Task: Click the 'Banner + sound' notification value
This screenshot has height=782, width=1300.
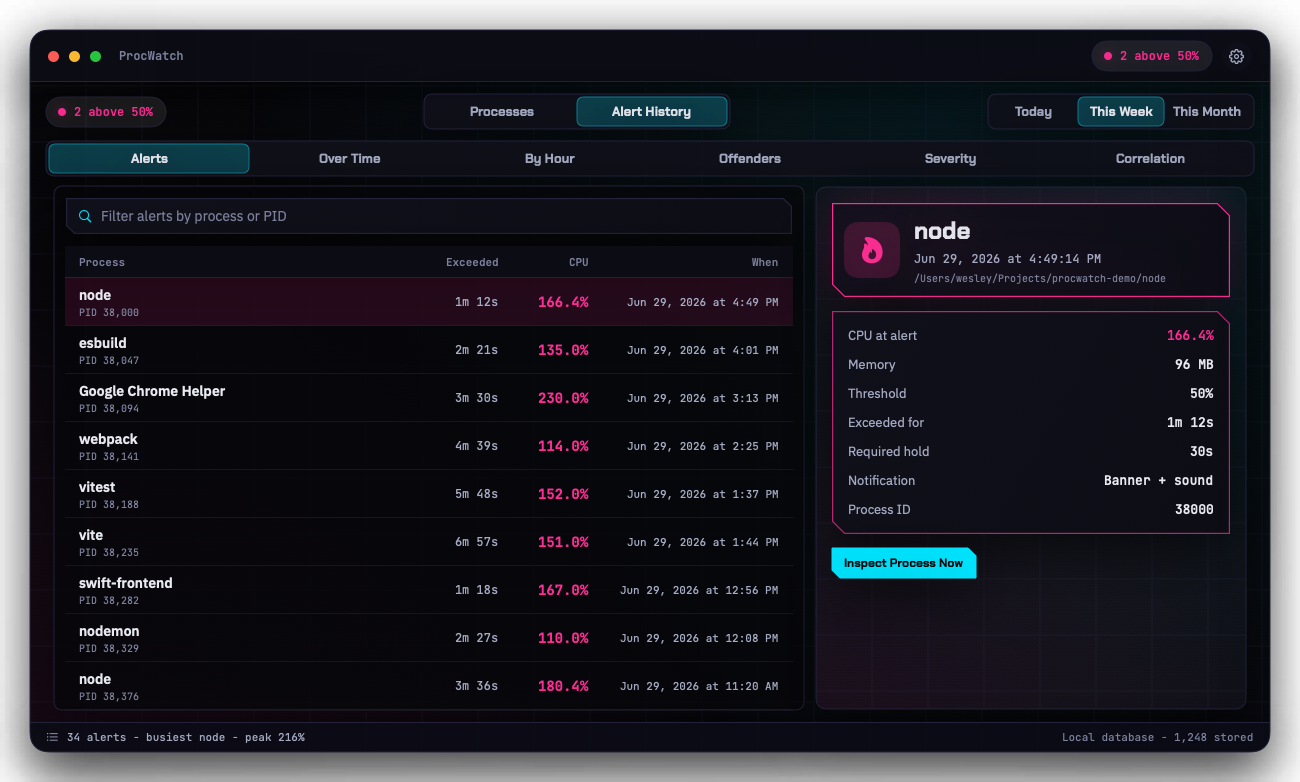Action: tap(1158, 481)
